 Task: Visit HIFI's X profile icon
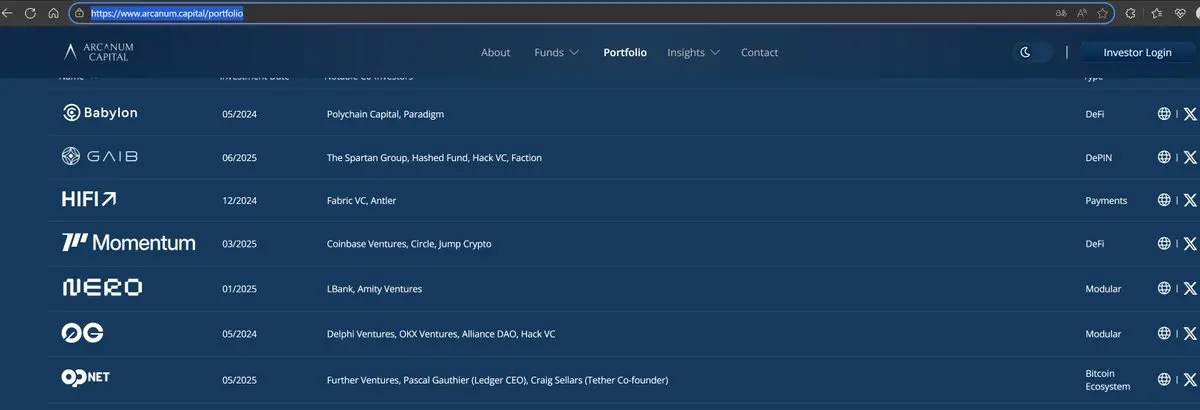coord(1190,200)
